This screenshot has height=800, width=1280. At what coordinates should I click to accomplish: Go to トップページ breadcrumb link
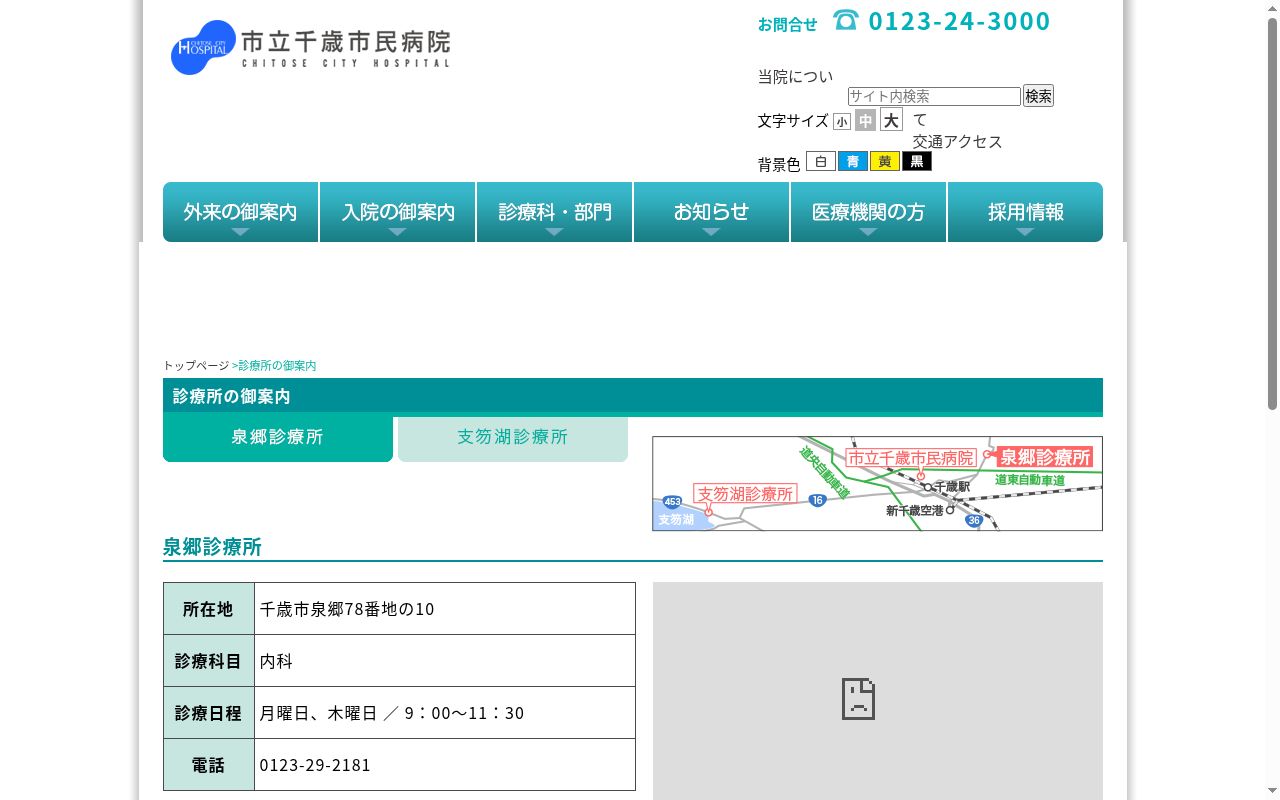[x=196, y=366]
